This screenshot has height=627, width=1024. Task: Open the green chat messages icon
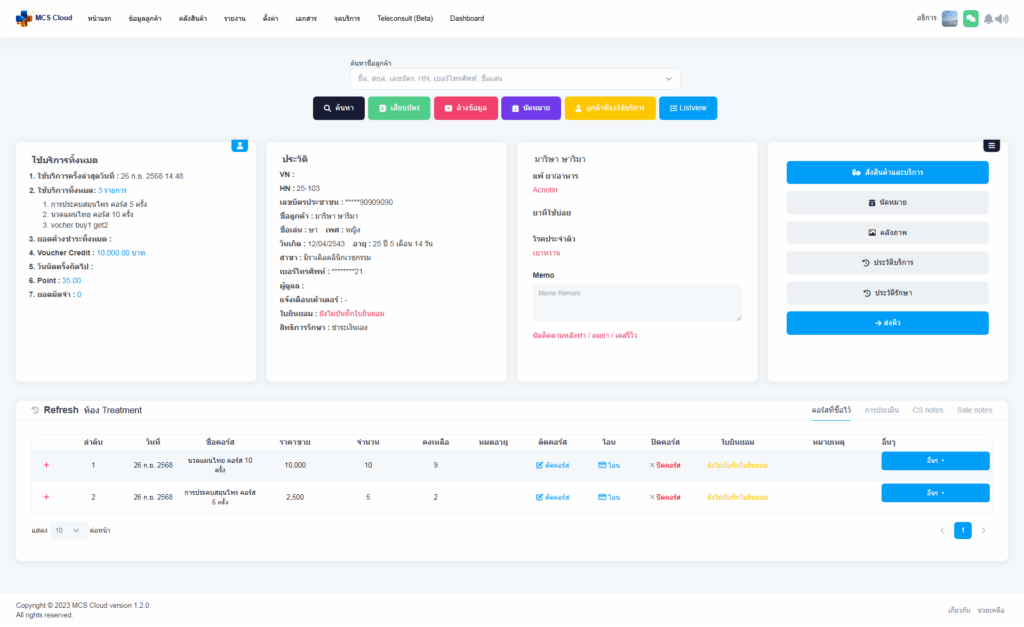970,18
